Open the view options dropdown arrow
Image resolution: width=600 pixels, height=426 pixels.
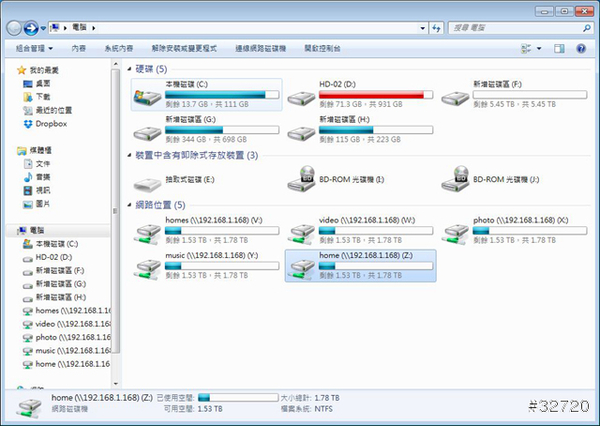click(539, 49)
